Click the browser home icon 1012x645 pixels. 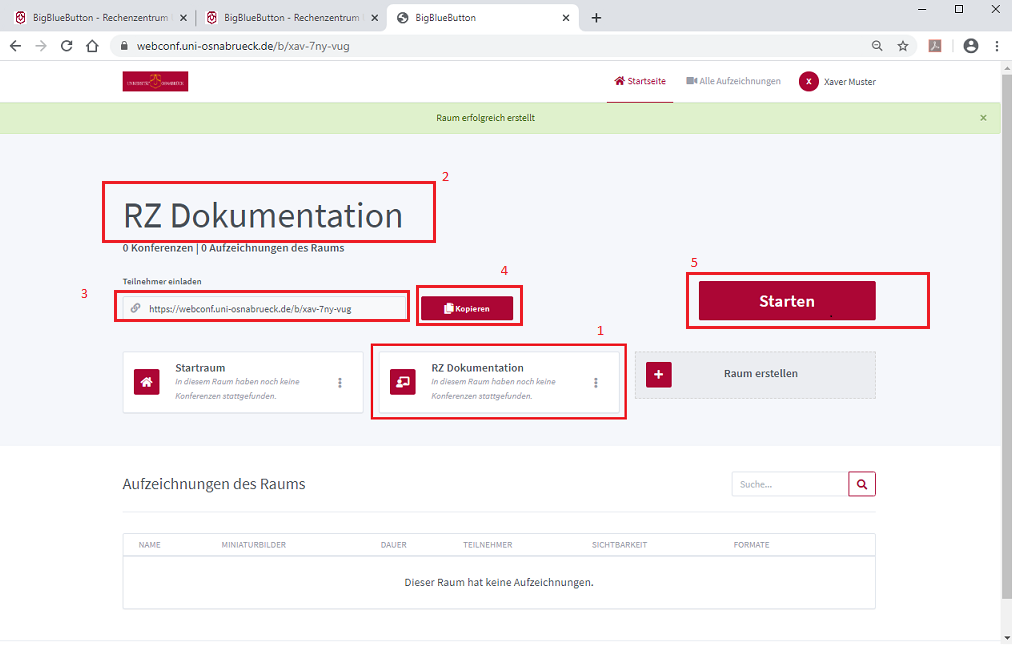(x=92, y=46)
